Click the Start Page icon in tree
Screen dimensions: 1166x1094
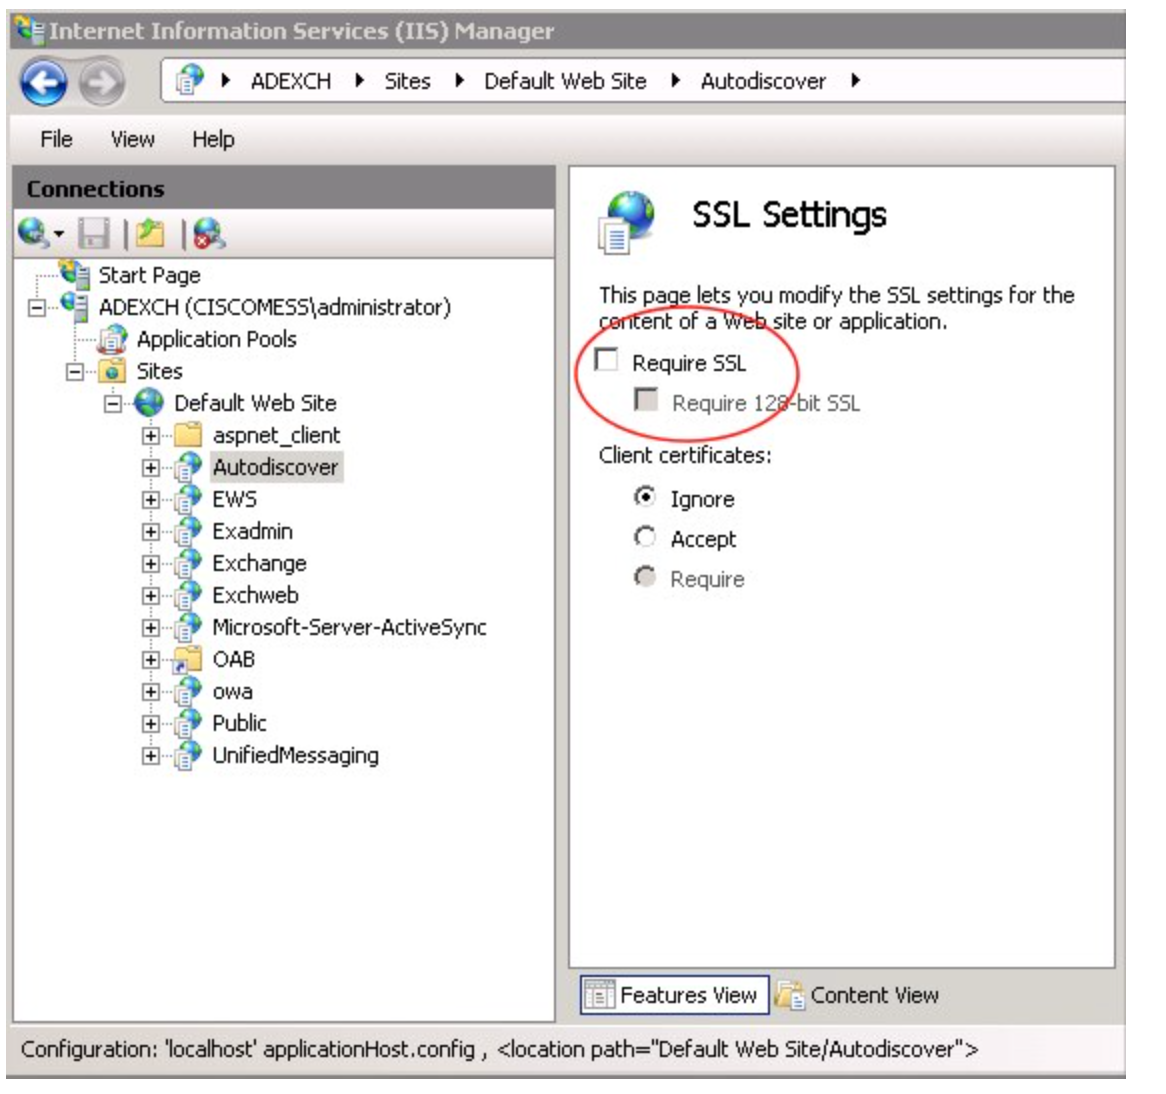point(75,274)
